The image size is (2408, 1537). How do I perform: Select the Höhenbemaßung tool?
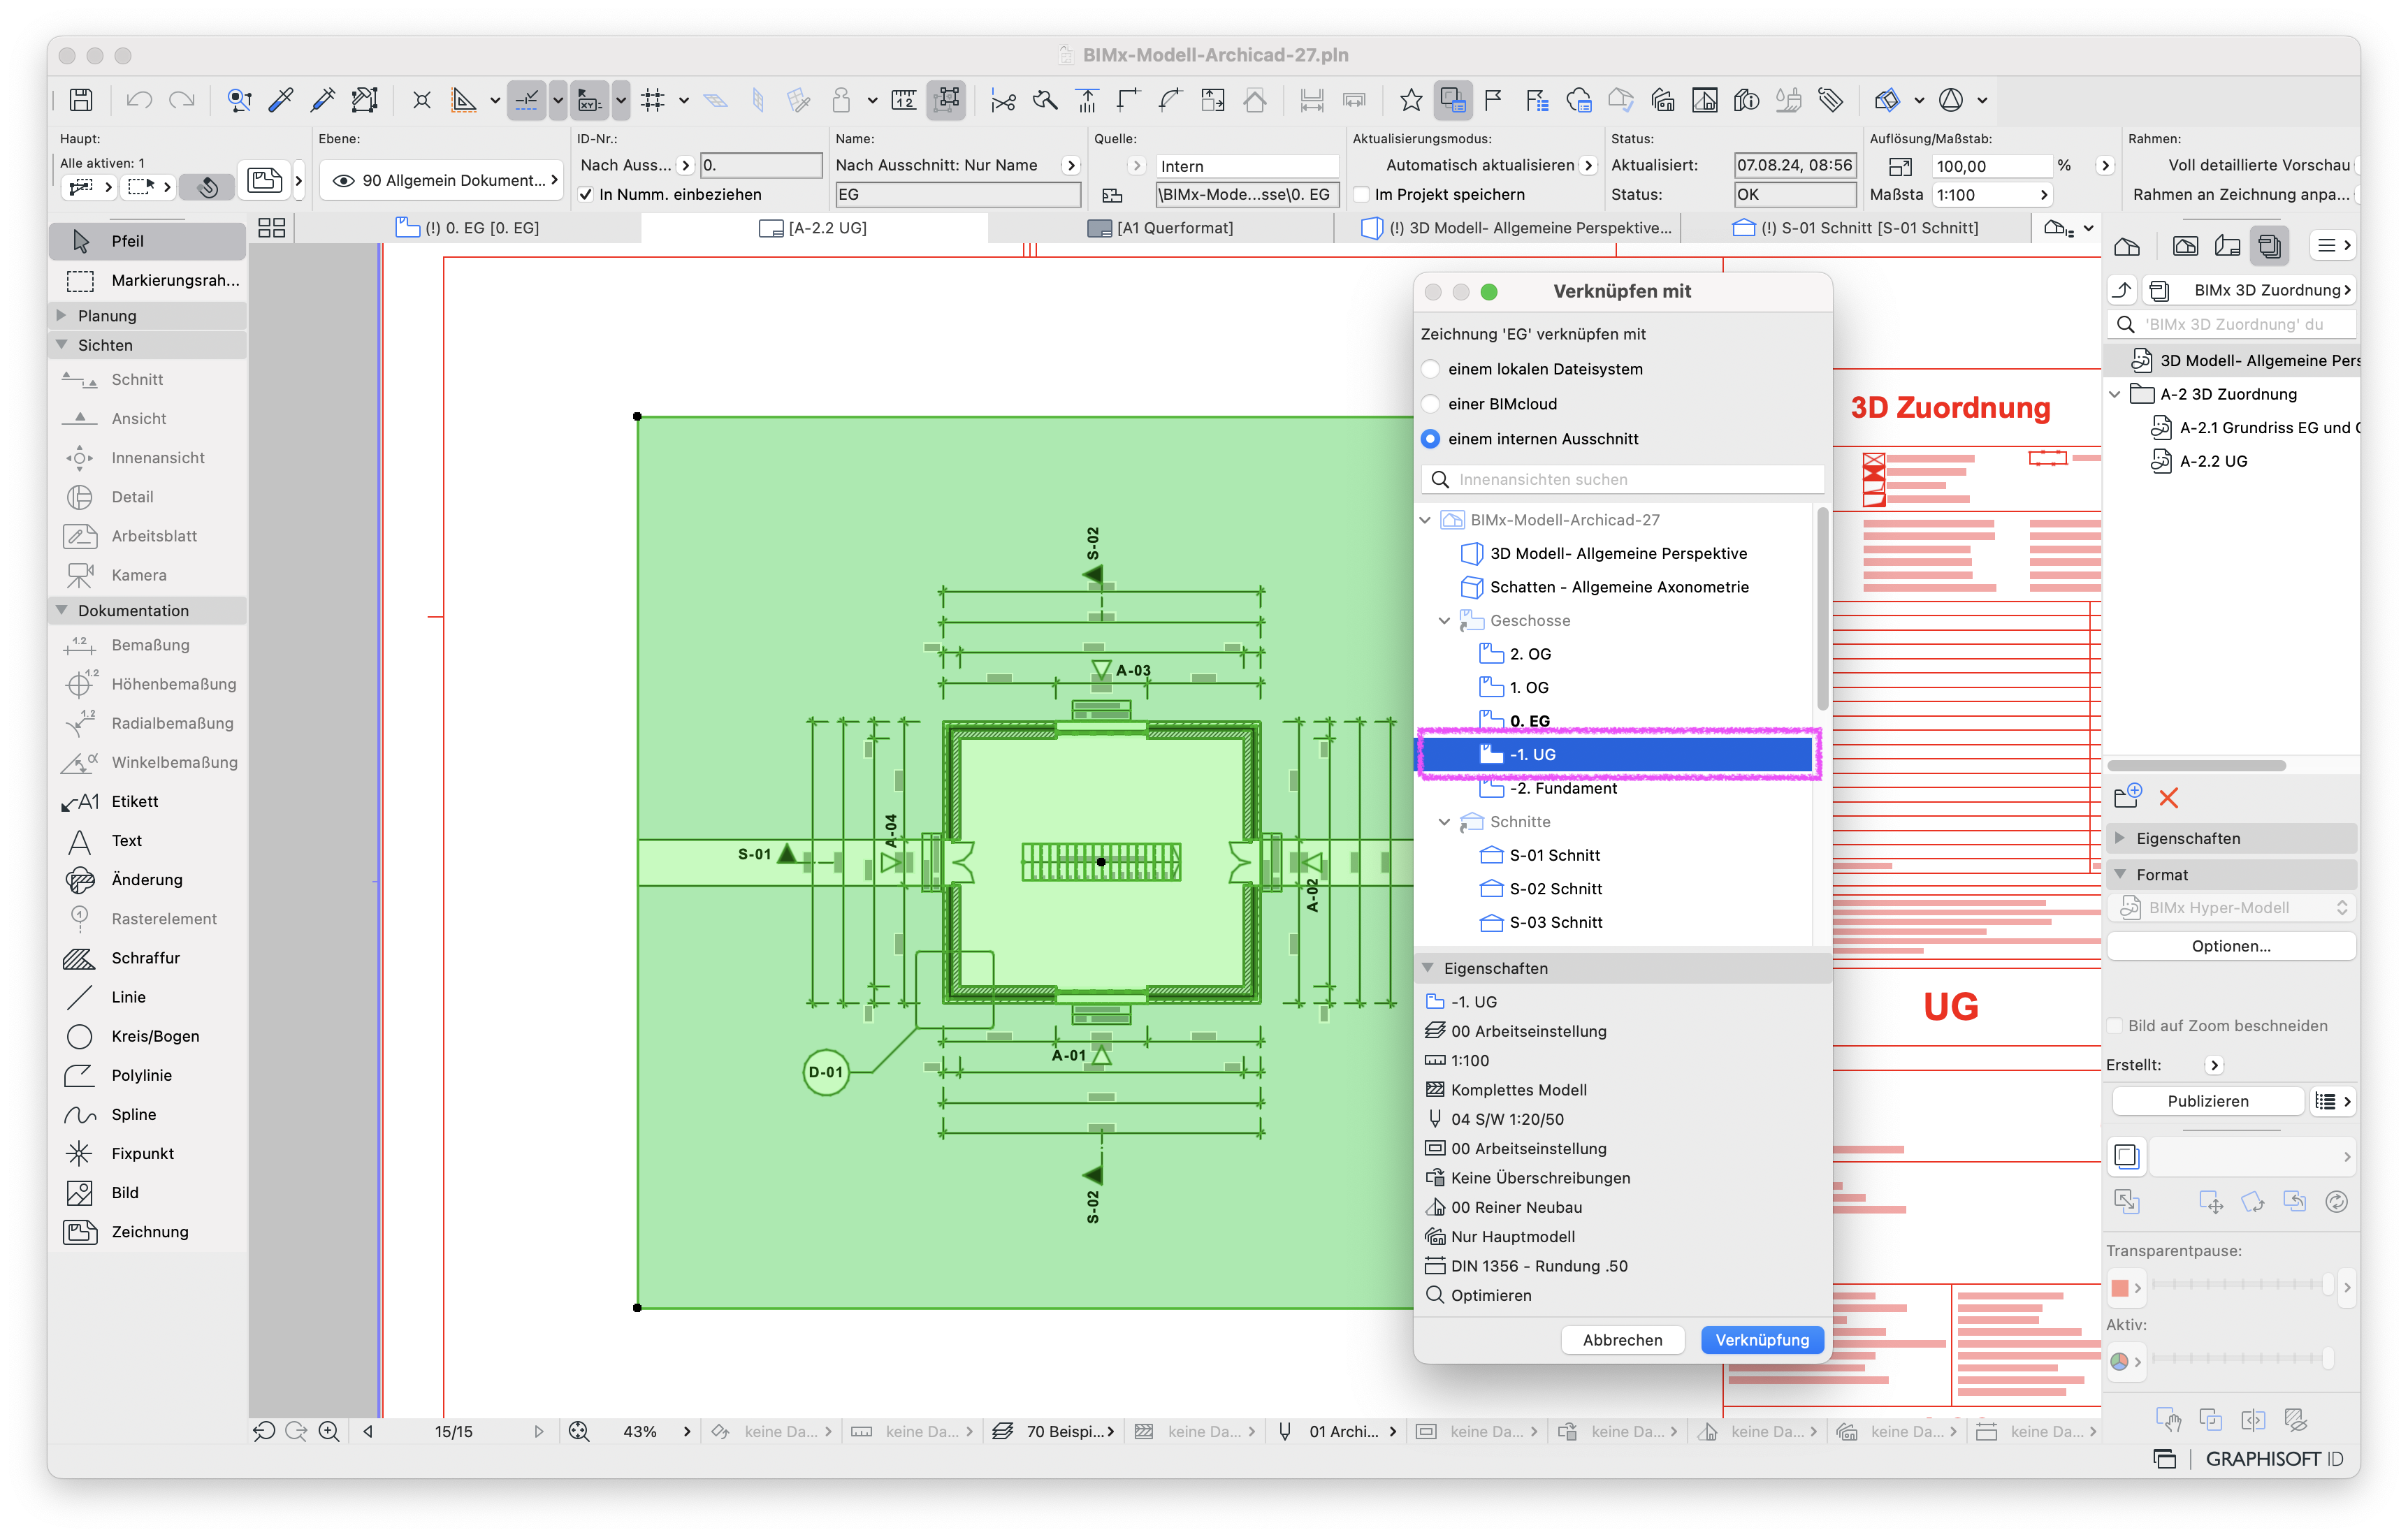tap(148, 684)
